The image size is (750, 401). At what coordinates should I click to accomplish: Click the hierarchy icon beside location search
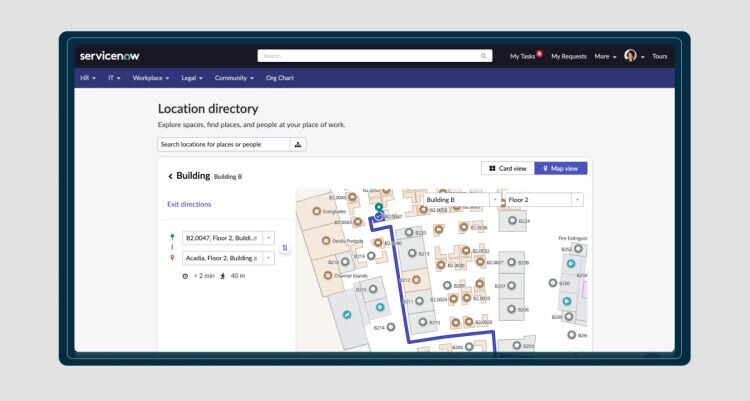pyautogui.click(x=297, y=144)
